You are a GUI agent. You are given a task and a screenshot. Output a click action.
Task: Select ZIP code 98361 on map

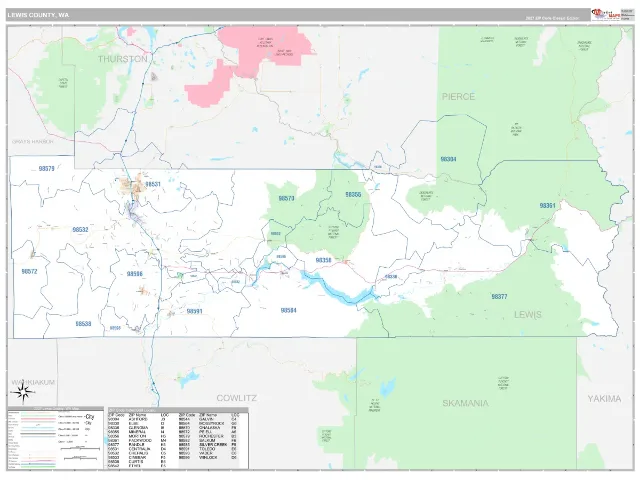[x=547, y=205]
